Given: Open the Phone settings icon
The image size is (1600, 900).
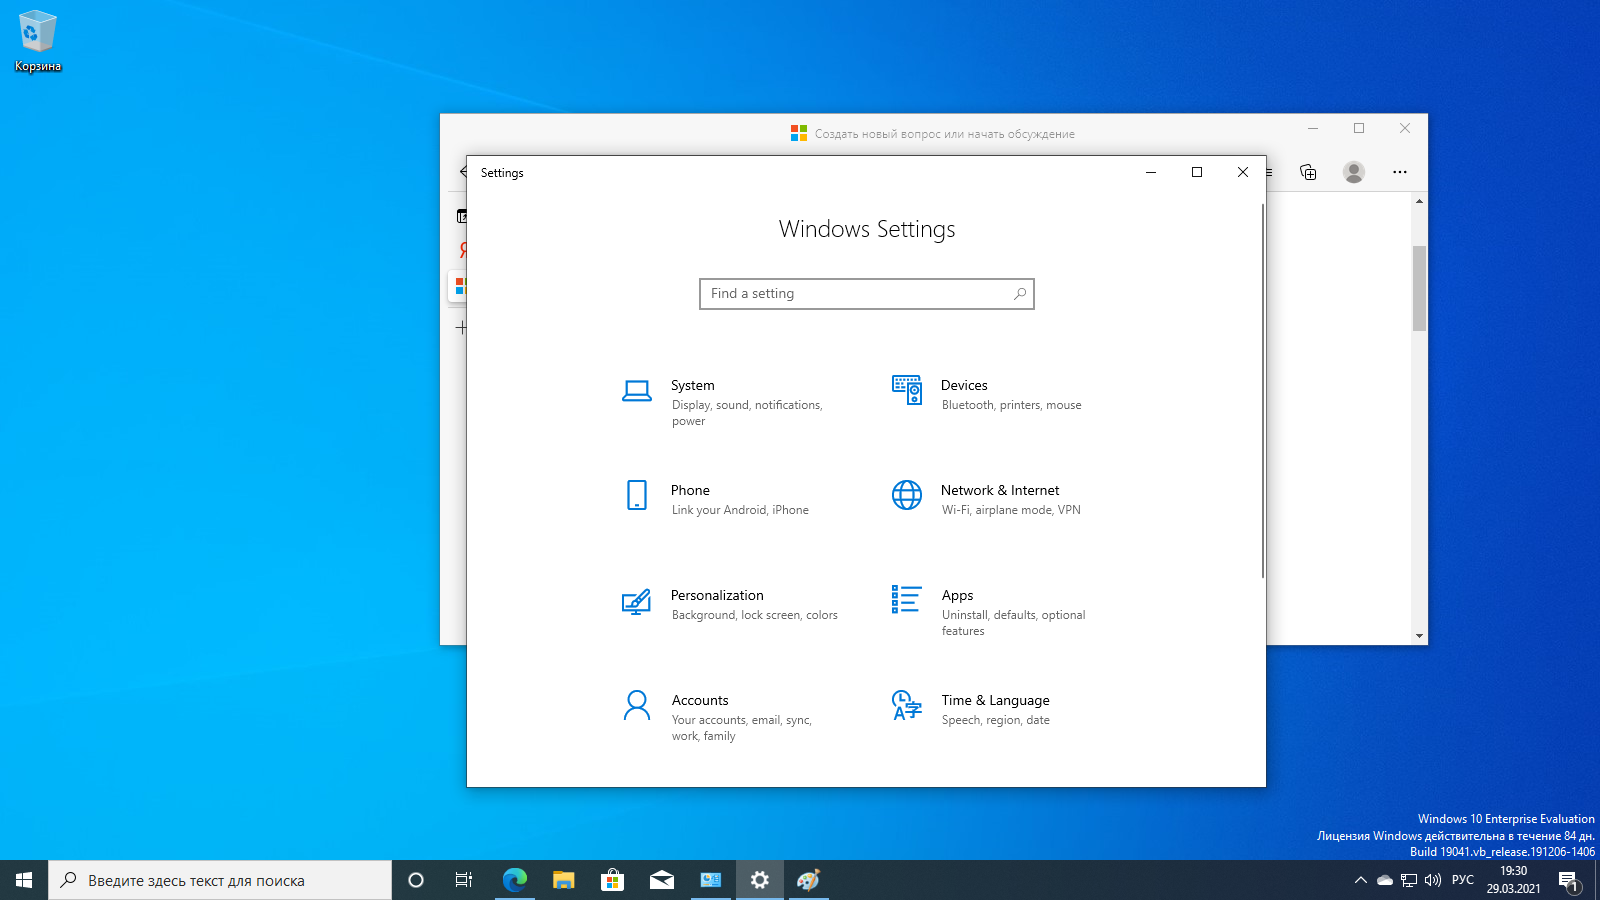Looking at the screenshot, I should click(637, 495).
